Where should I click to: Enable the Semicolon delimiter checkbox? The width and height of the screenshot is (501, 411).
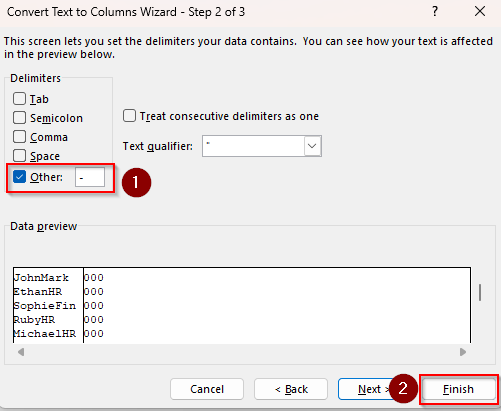click(19, 118)
